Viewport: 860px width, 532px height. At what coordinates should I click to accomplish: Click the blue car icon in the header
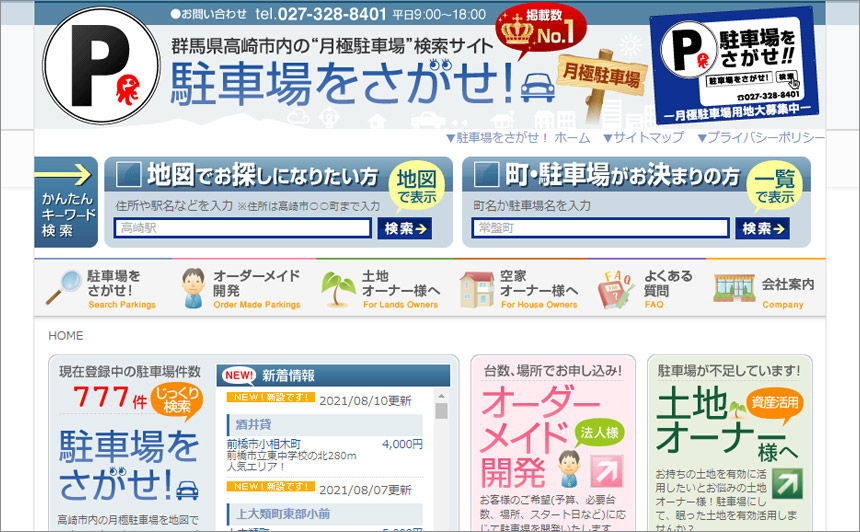tap(538, 88)
